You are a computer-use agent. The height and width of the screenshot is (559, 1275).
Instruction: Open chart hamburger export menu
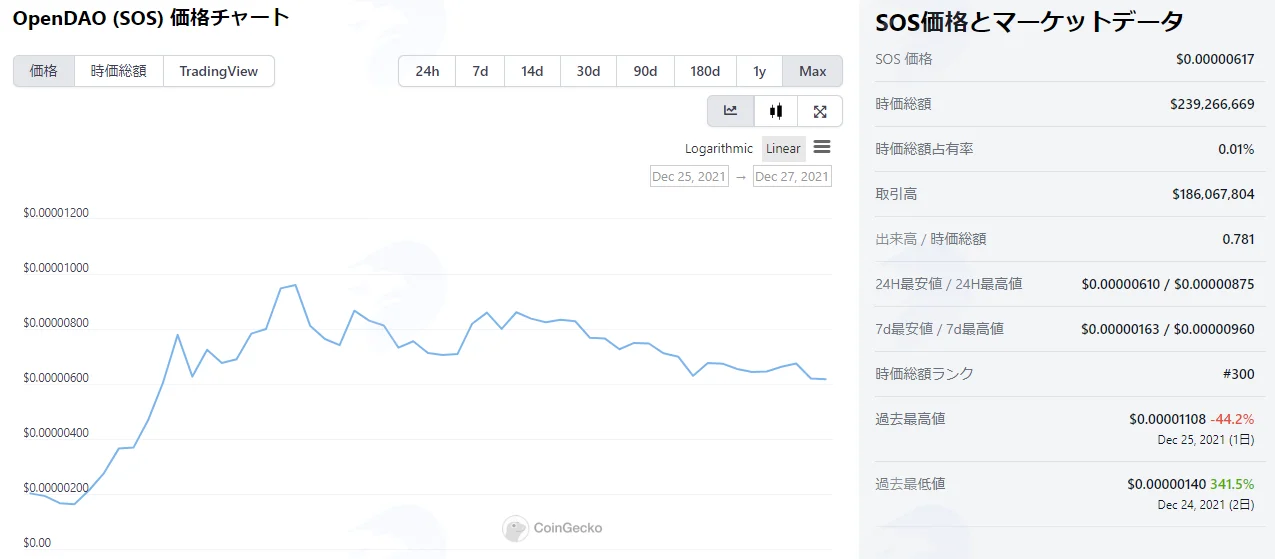click(822, 147)
